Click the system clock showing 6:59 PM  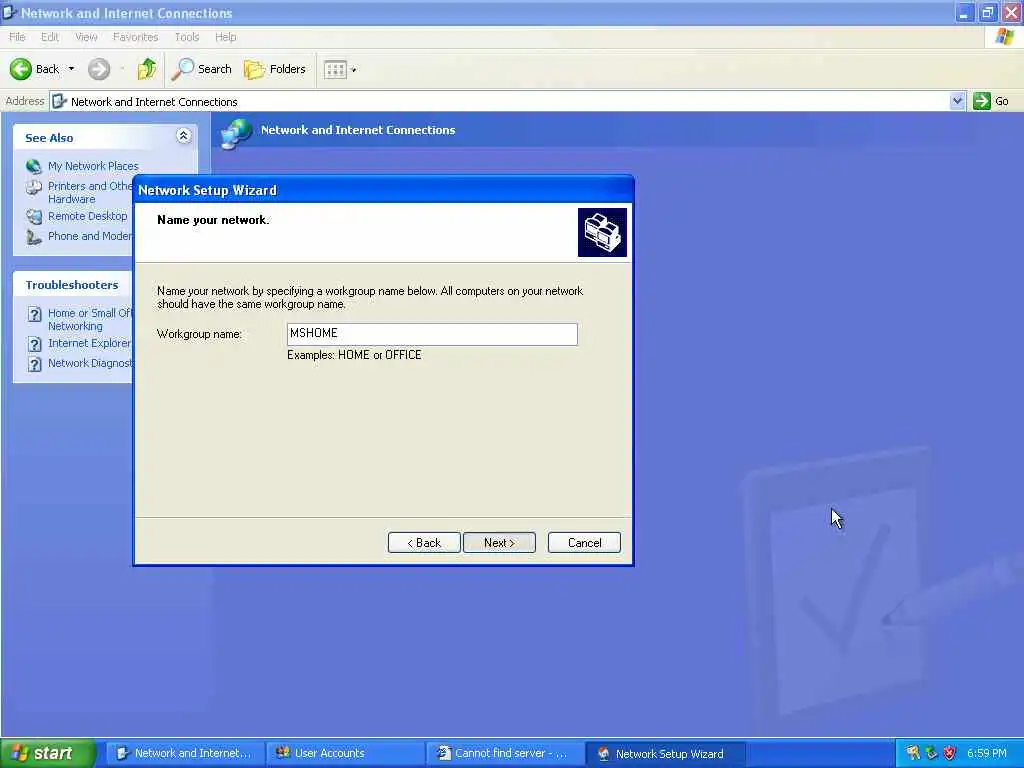point(986,753)
